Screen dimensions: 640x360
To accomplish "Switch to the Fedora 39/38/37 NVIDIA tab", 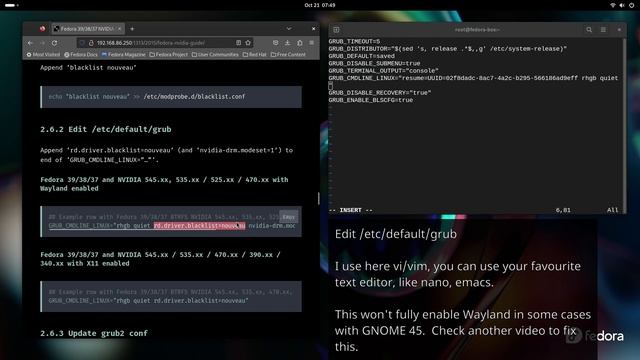I will [x=87, y=29].
